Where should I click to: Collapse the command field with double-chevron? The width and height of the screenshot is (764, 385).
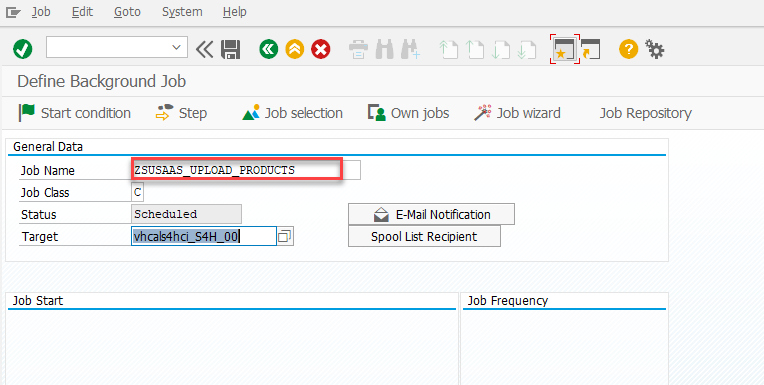205,49
